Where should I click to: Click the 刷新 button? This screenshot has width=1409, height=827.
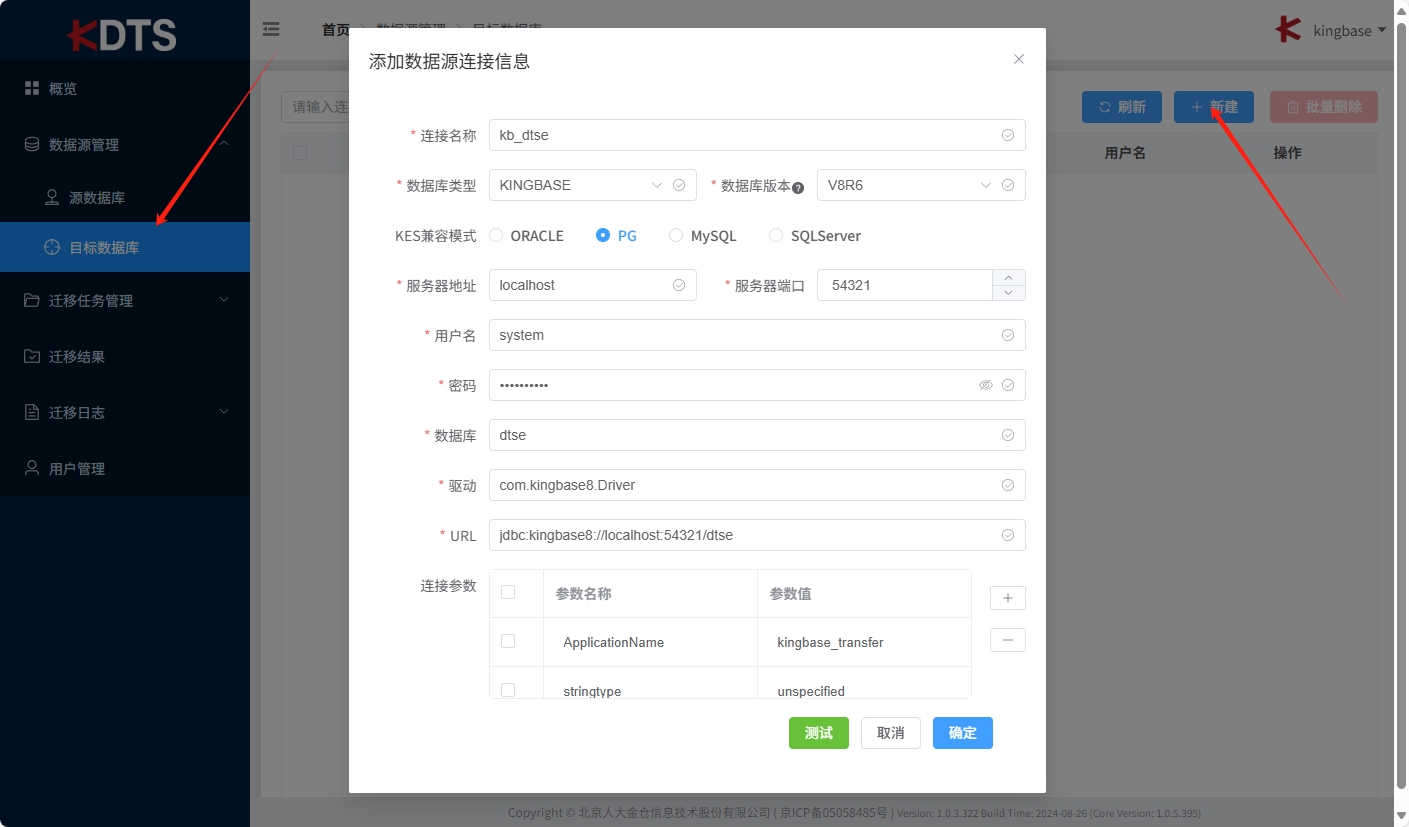click(1122, 107)
